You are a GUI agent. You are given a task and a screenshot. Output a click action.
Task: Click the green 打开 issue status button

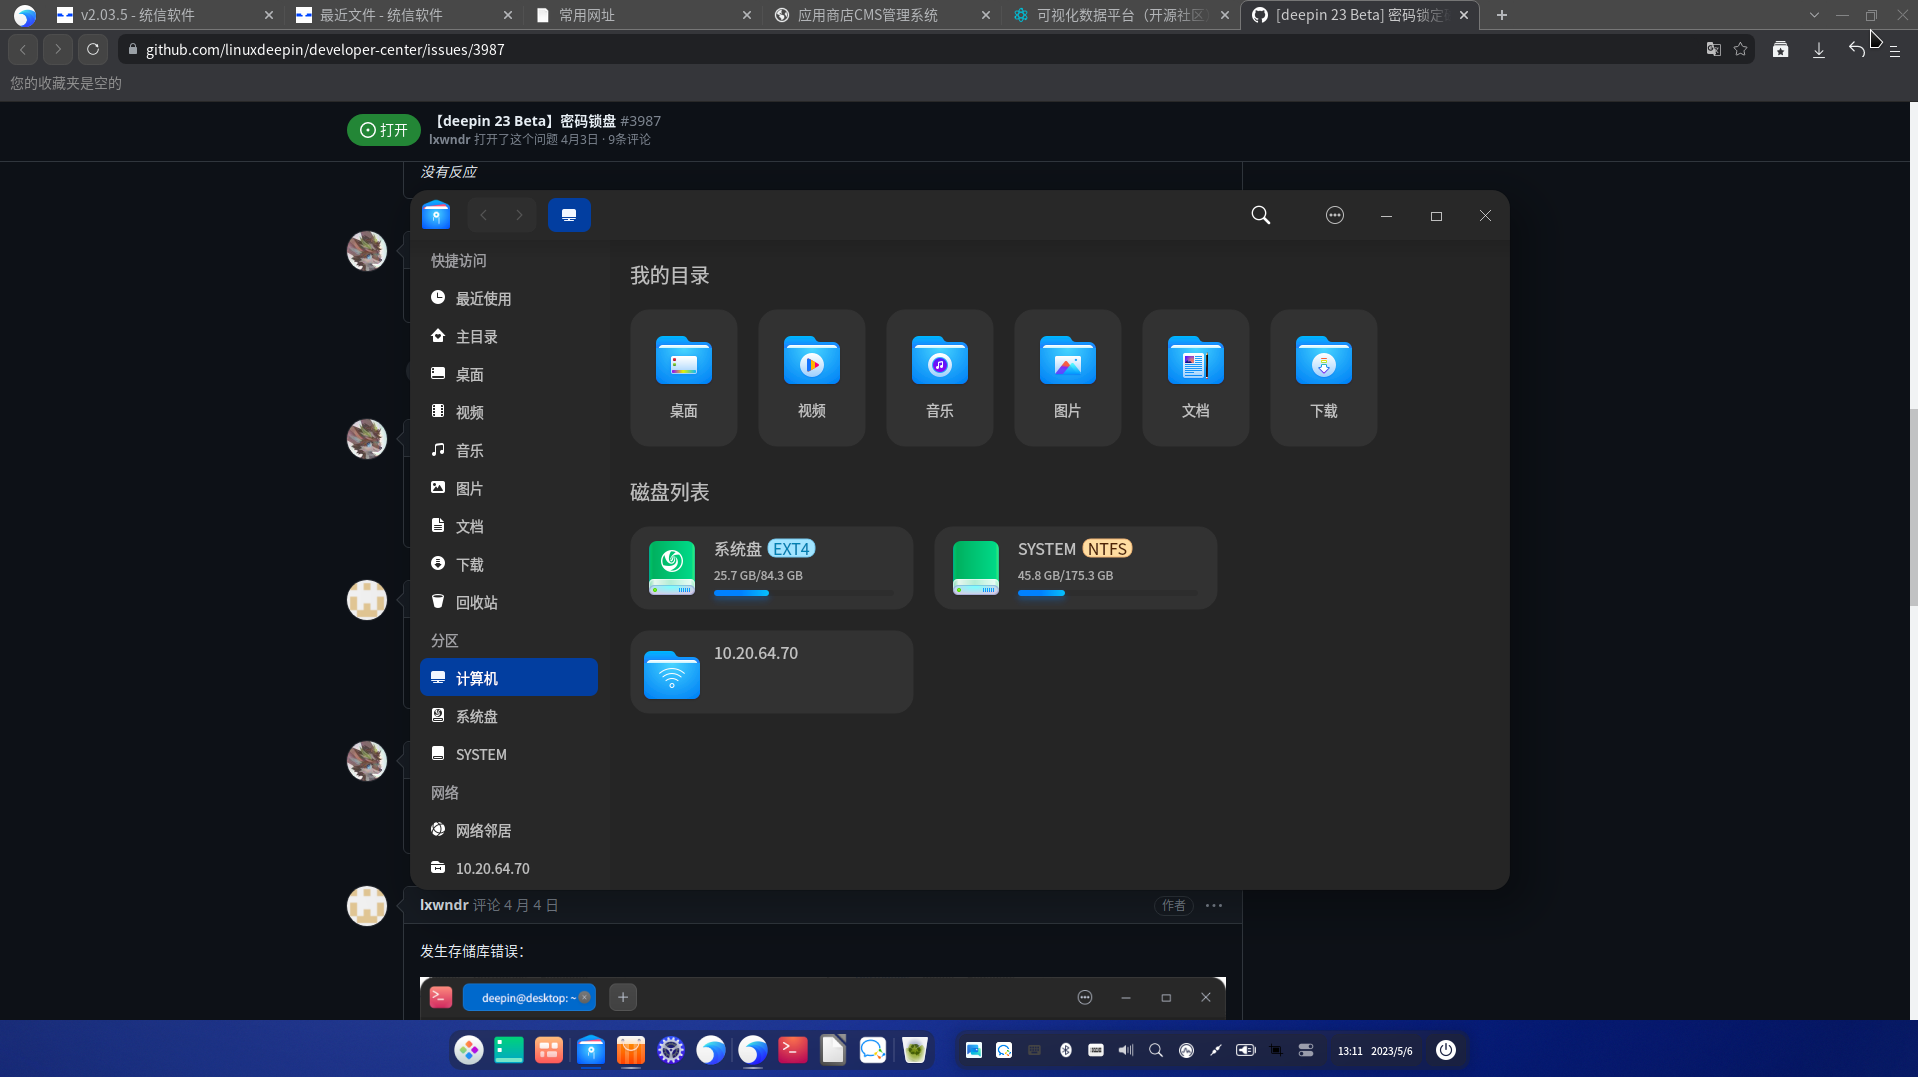point(383,130)
